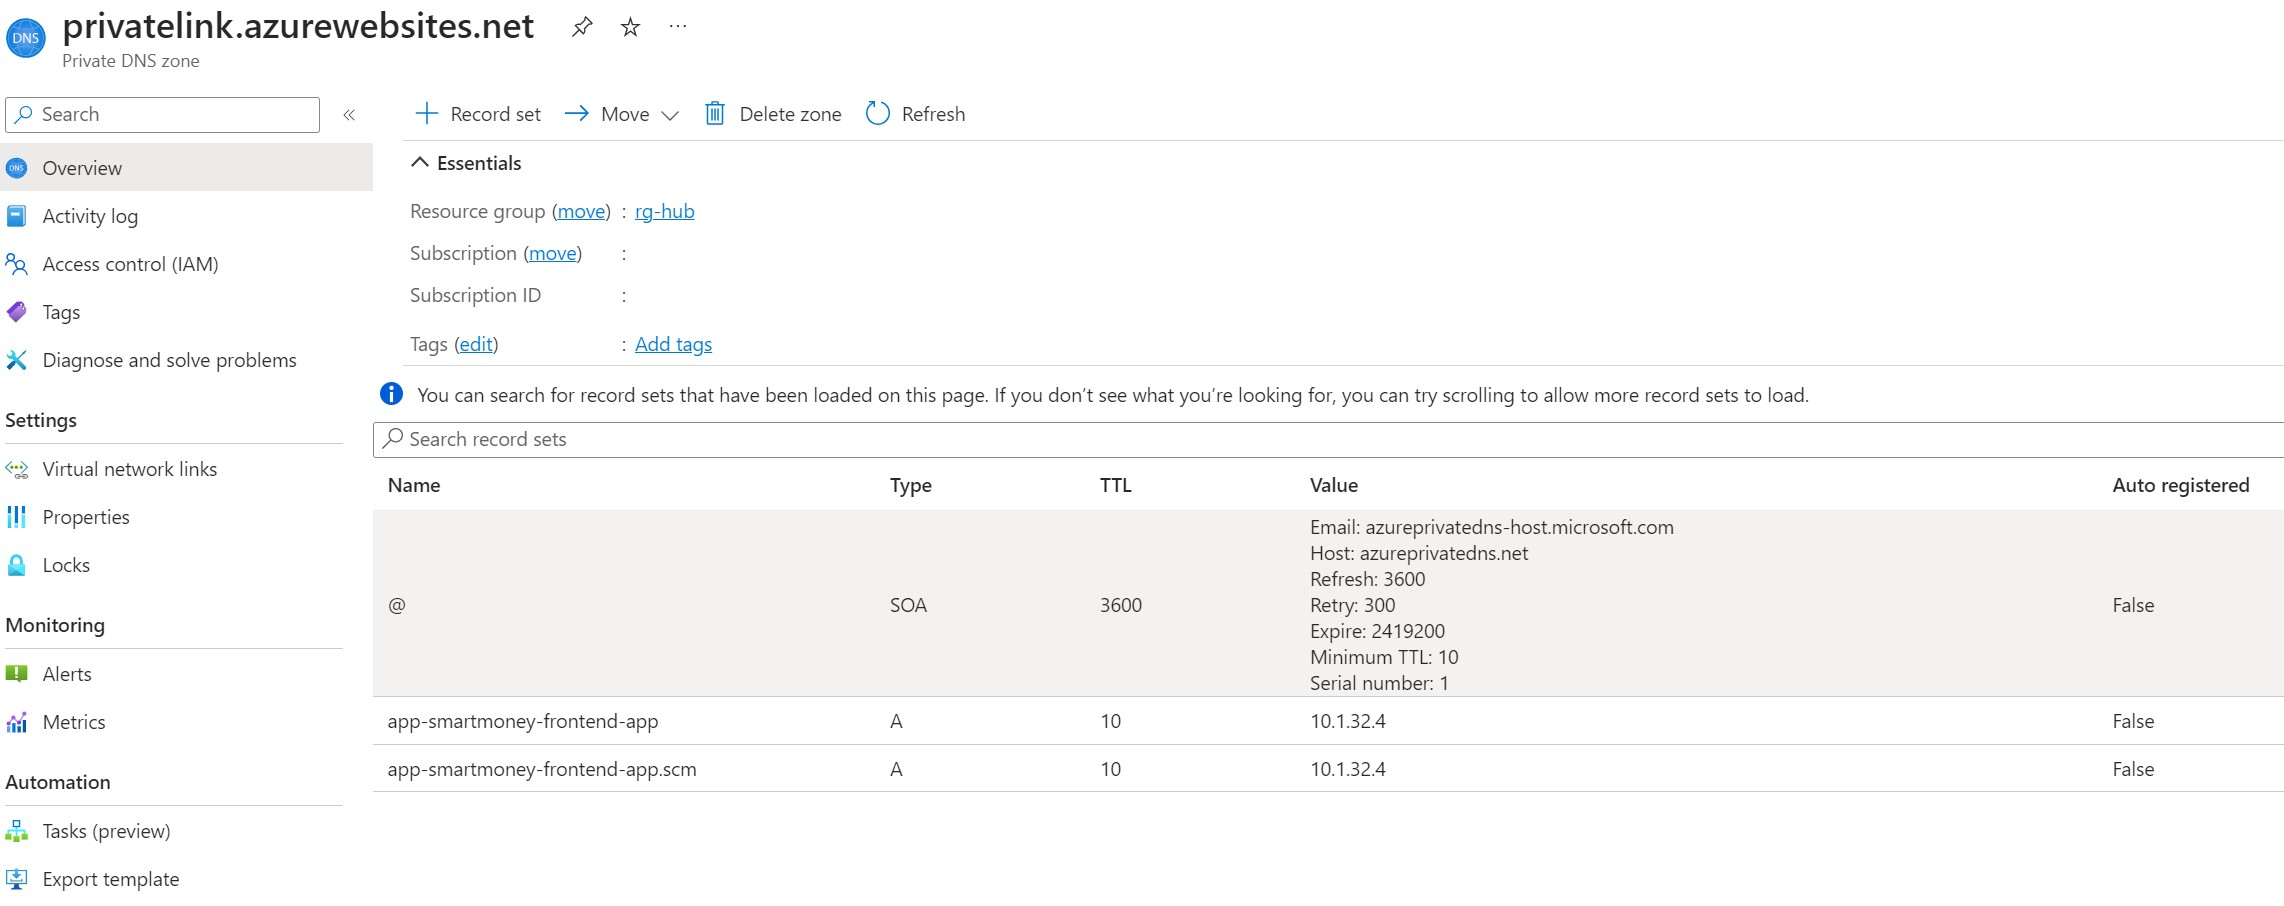Select the @ SOA record row

coord(1328,604)
